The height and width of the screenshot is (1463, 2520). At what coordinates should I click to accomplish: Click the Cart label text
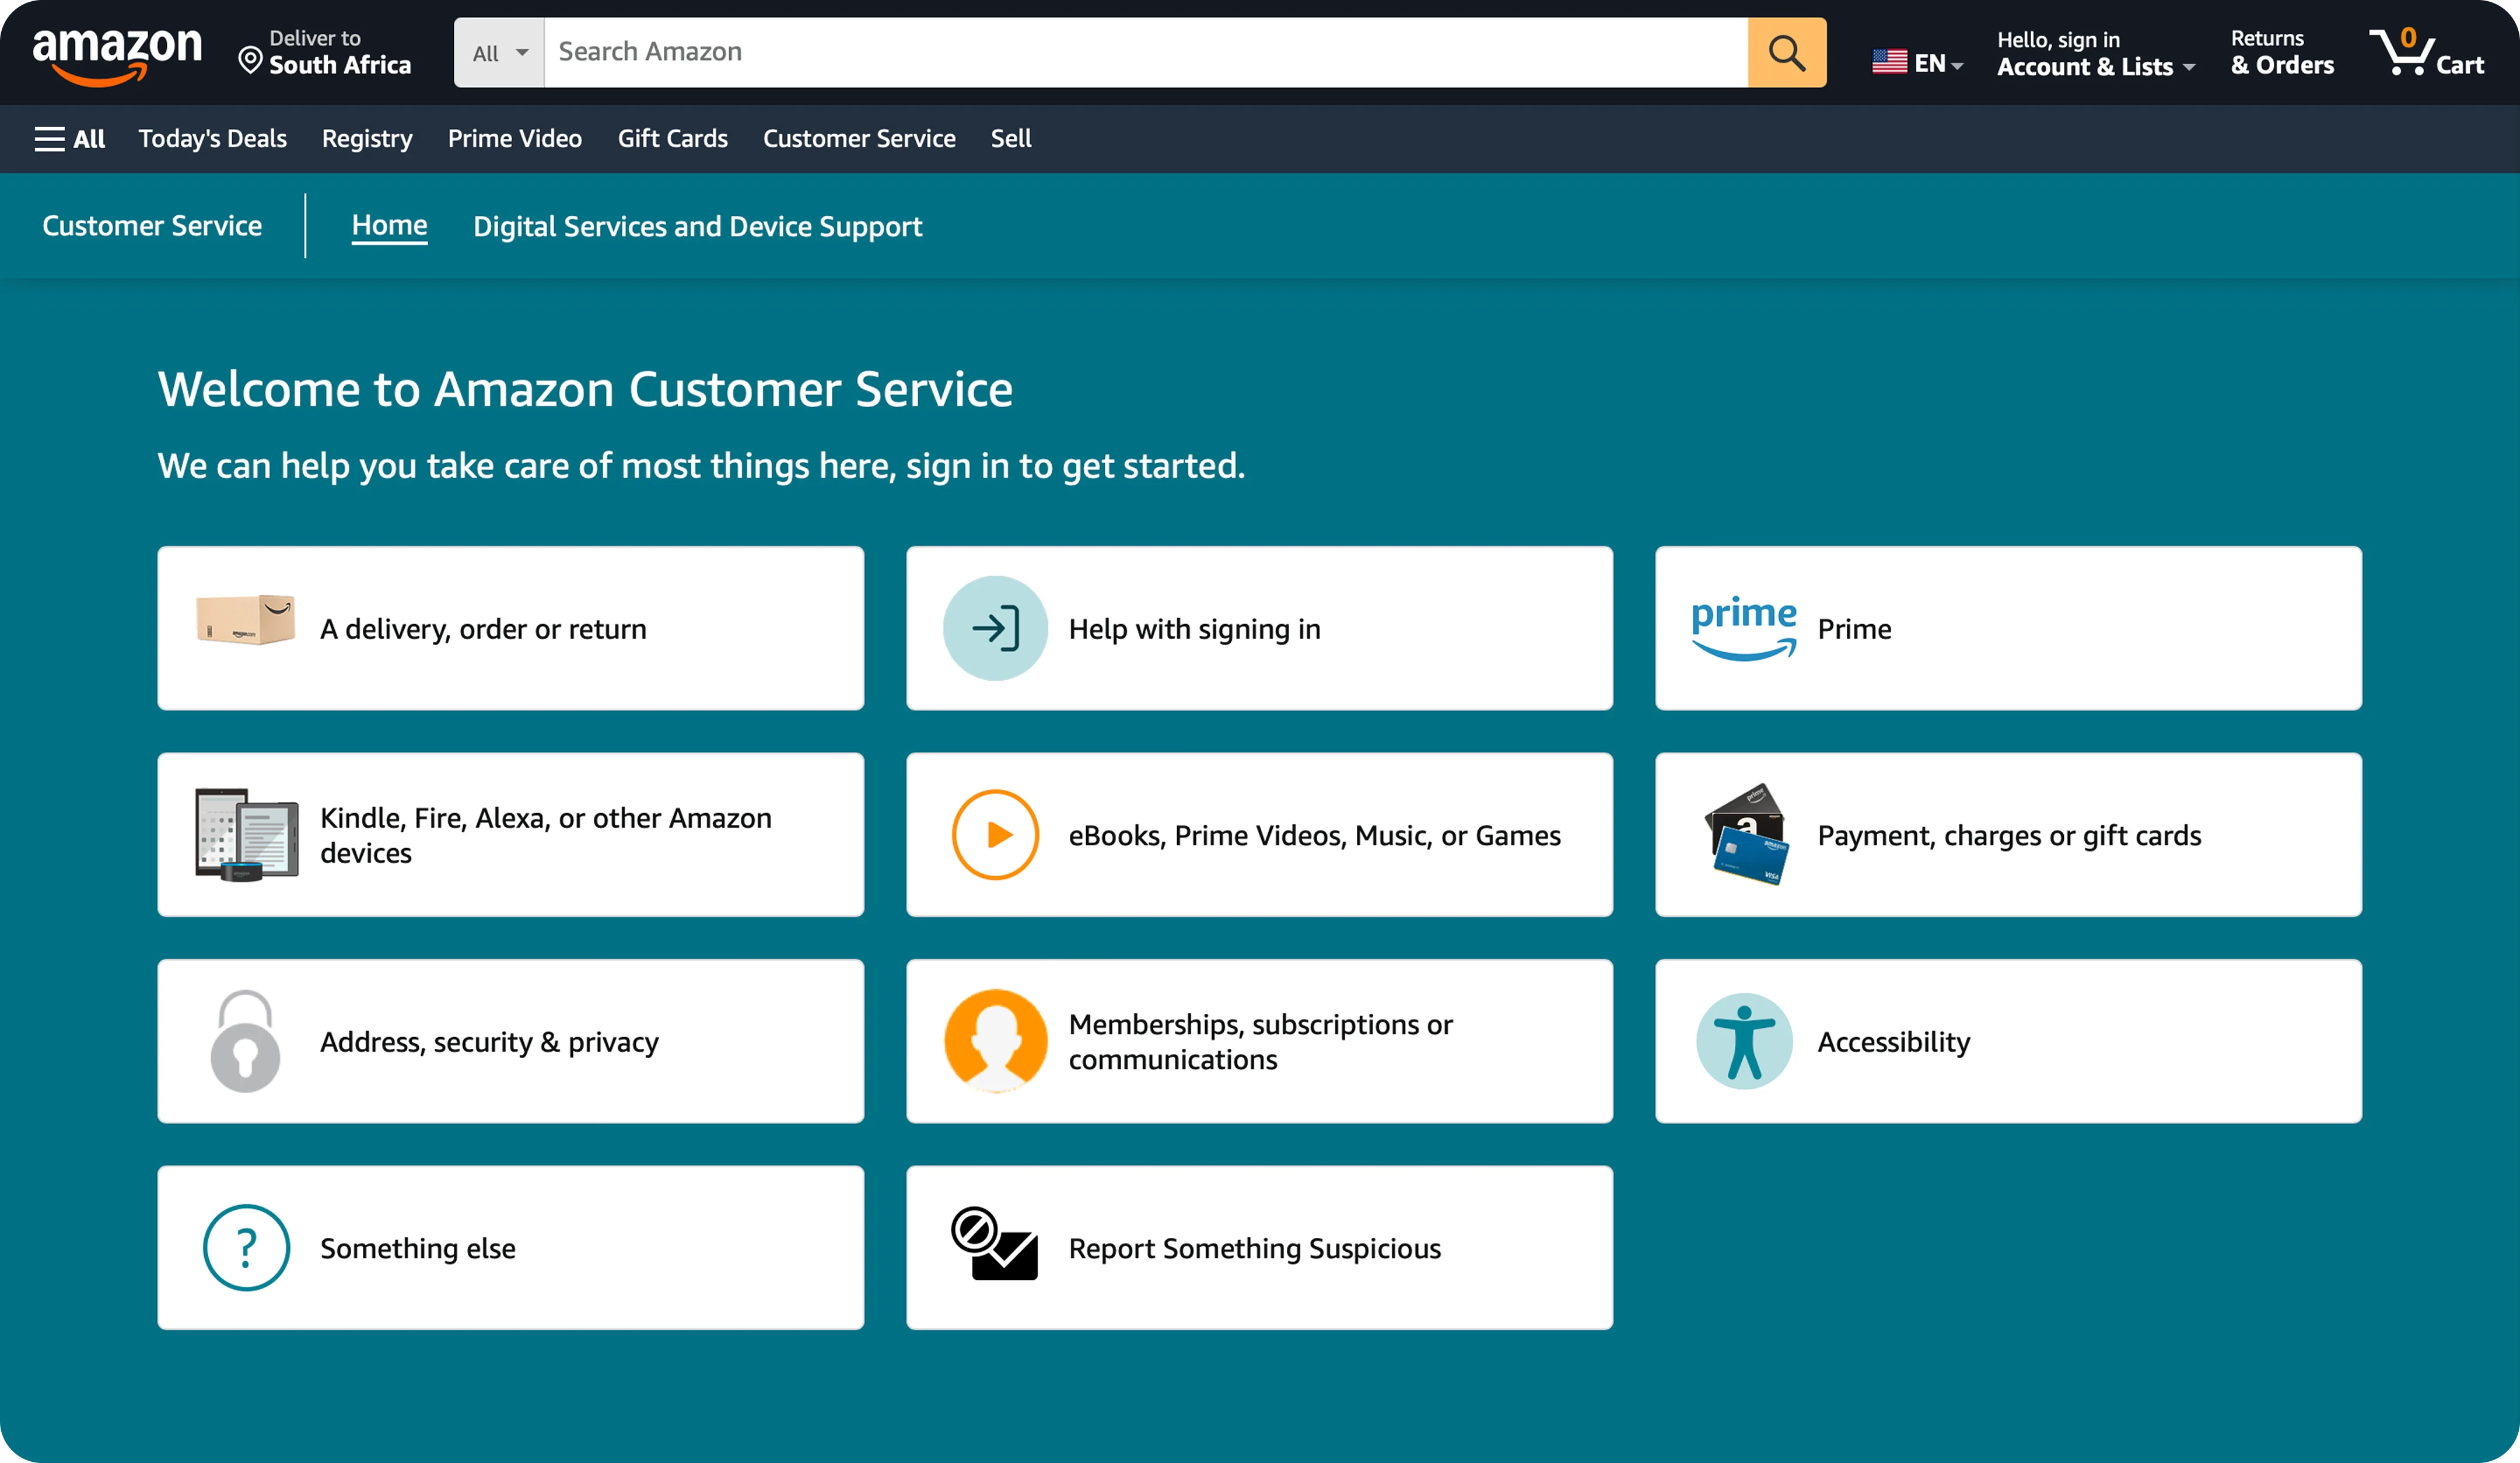[2459, 66]
